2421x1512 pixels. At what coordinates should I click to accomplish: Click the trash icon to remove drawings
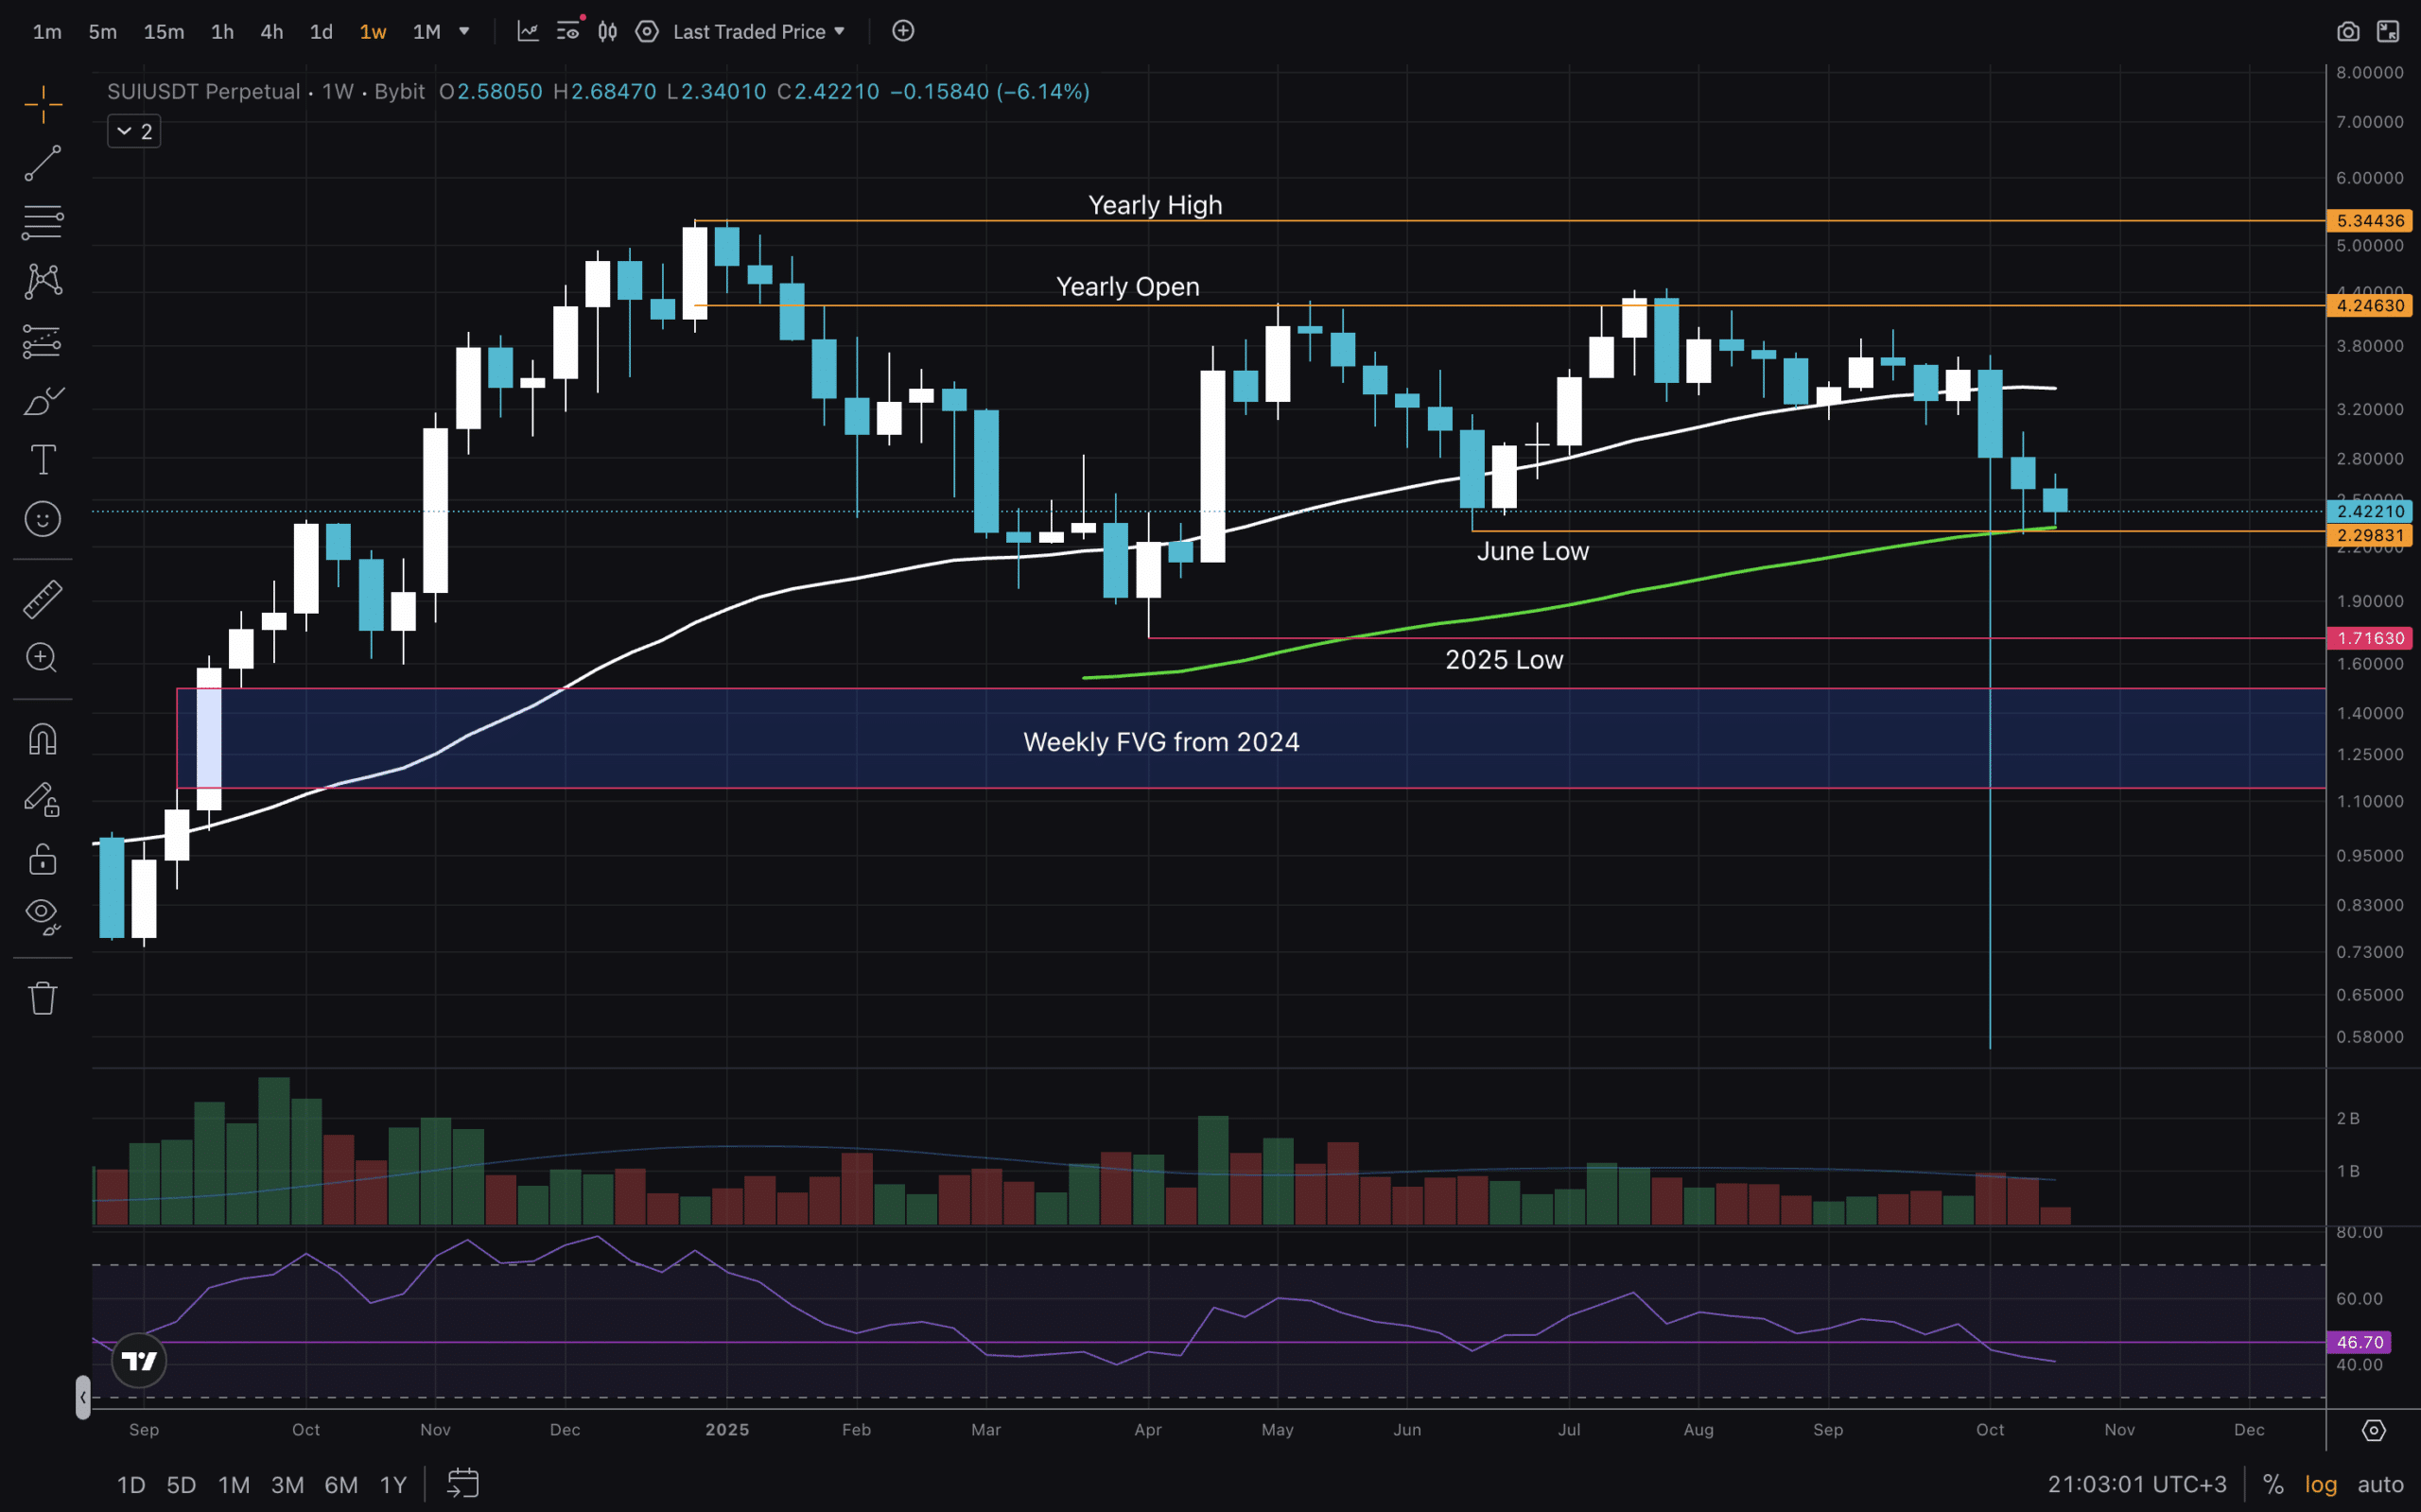[x=42, y=997]
